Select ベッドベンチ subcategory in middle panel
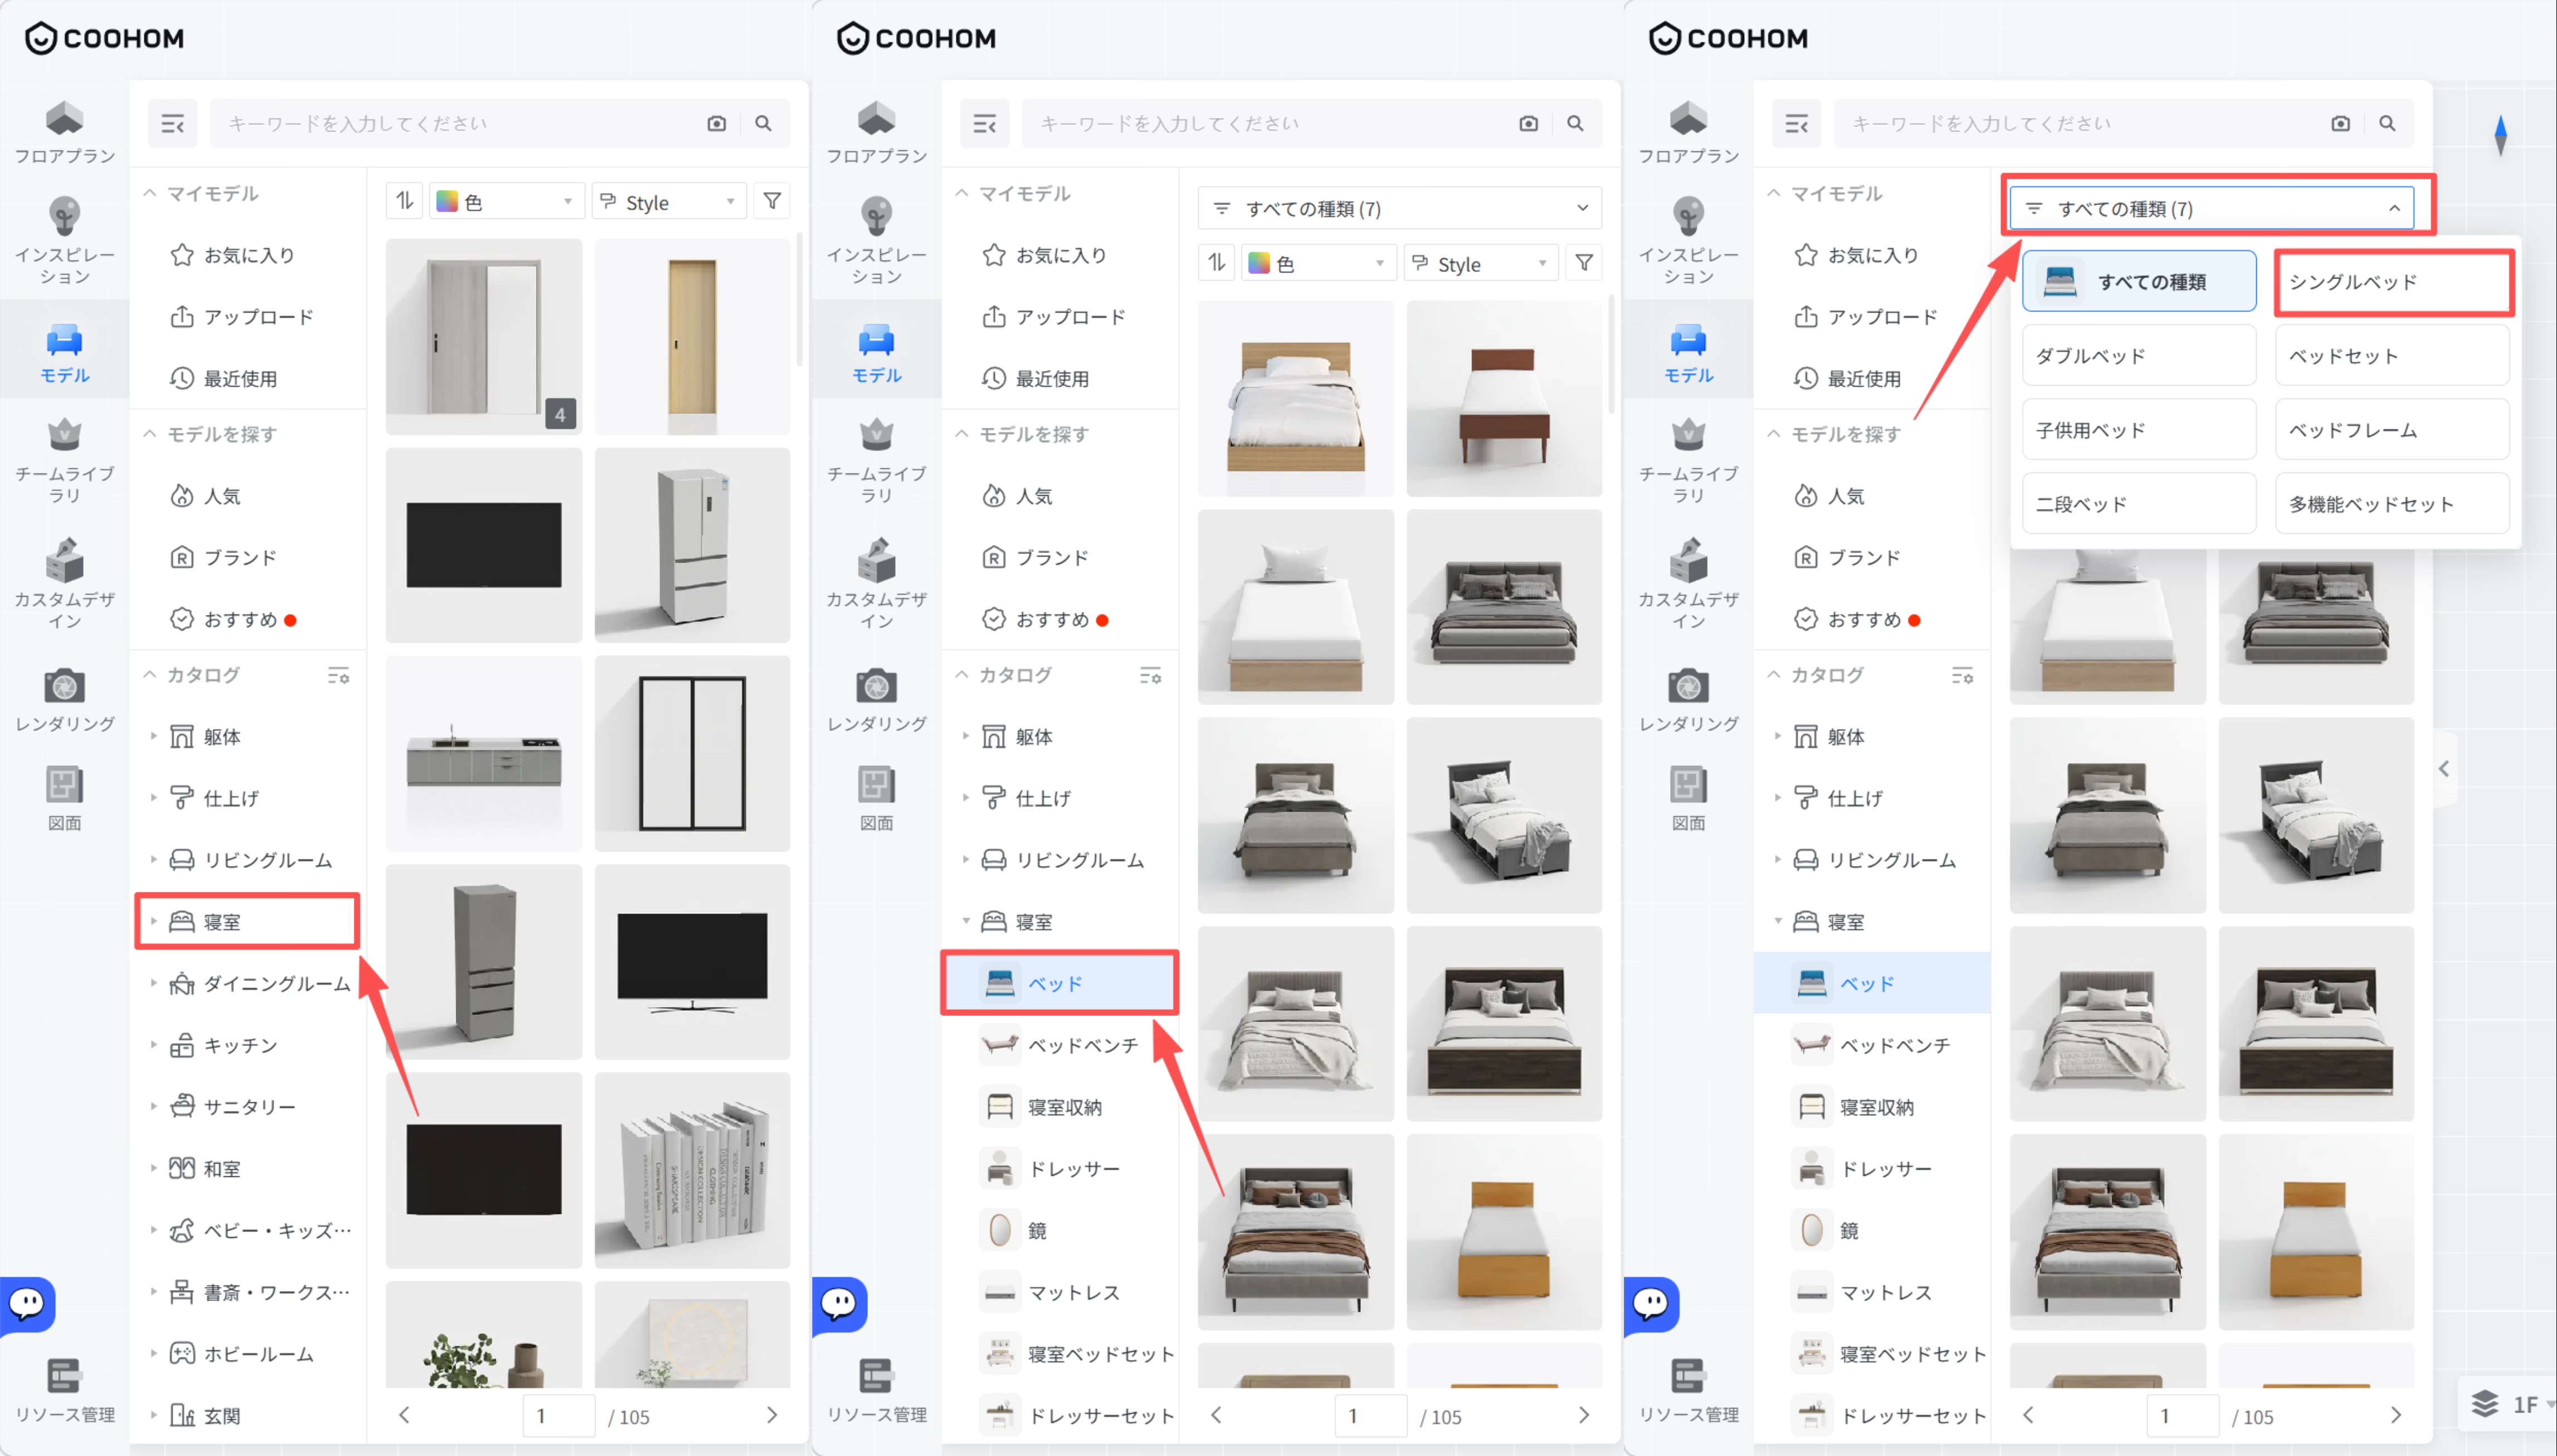Viewport: 2557px width, 1456px height. [x=1059, y=1045]
